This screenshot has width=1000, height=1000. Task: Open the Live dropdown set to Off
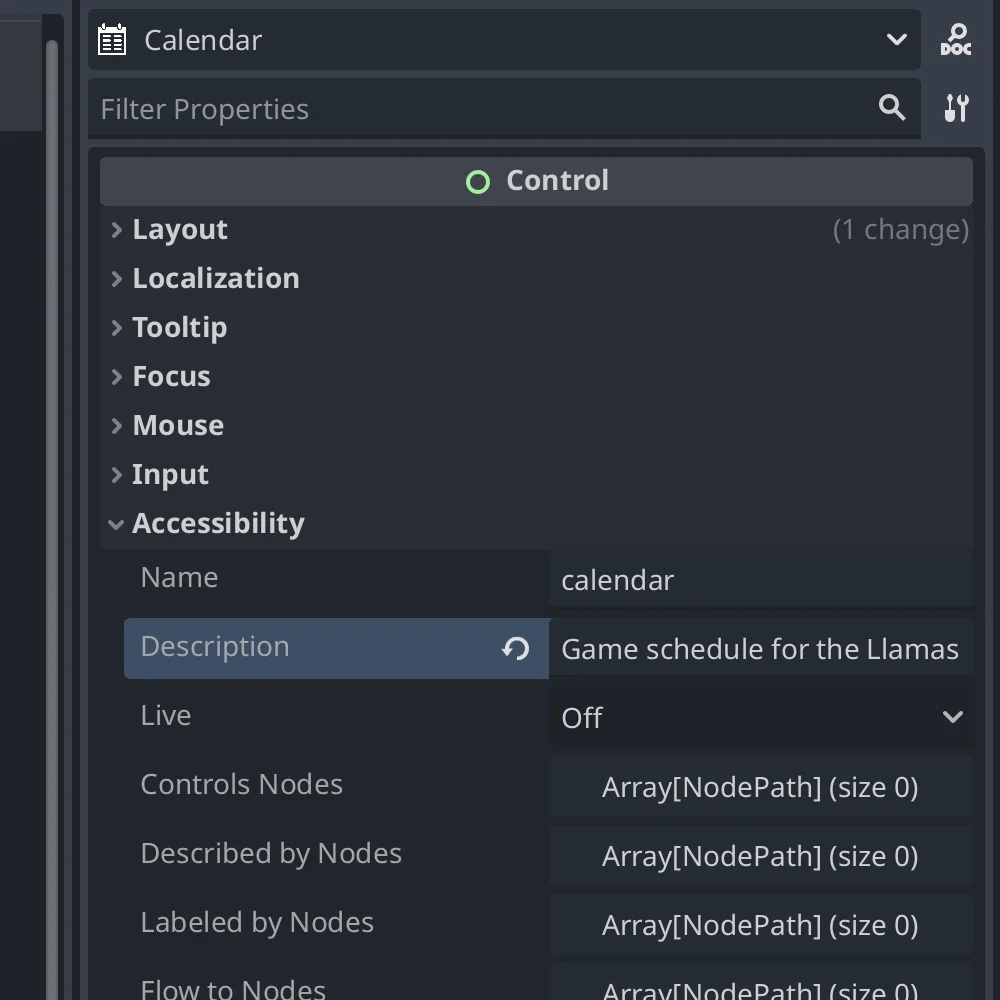pos(760,717)
